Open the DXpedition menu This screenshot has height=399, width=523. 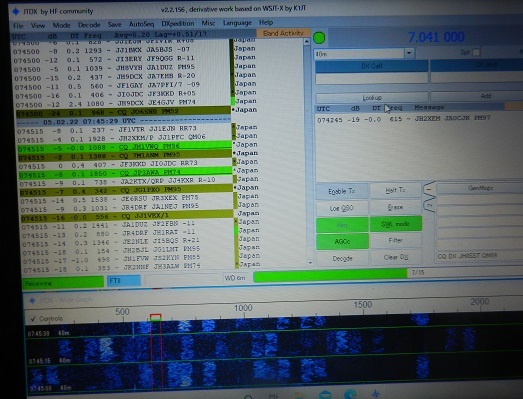[177, 24]
